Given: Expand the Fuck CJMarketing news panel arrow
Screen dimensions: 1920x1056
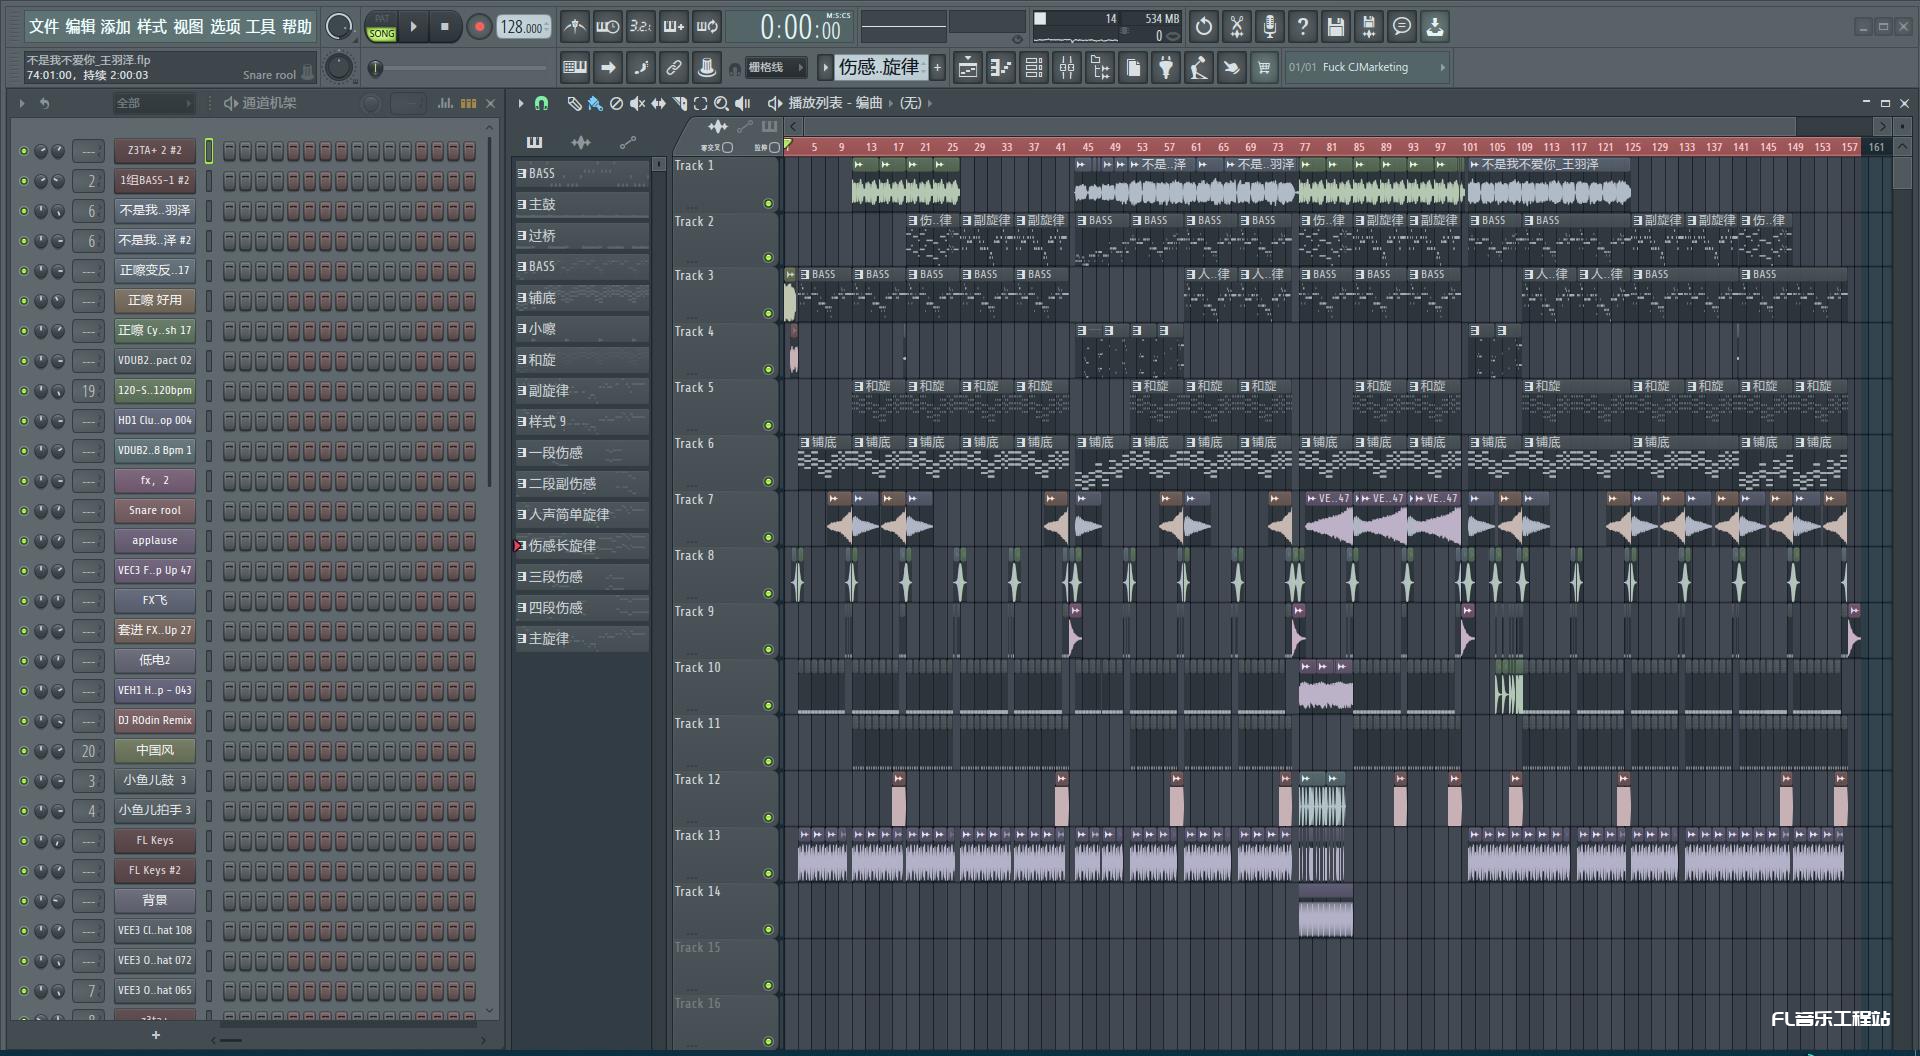Looking at the screenshot, I should click(1442, 68).
